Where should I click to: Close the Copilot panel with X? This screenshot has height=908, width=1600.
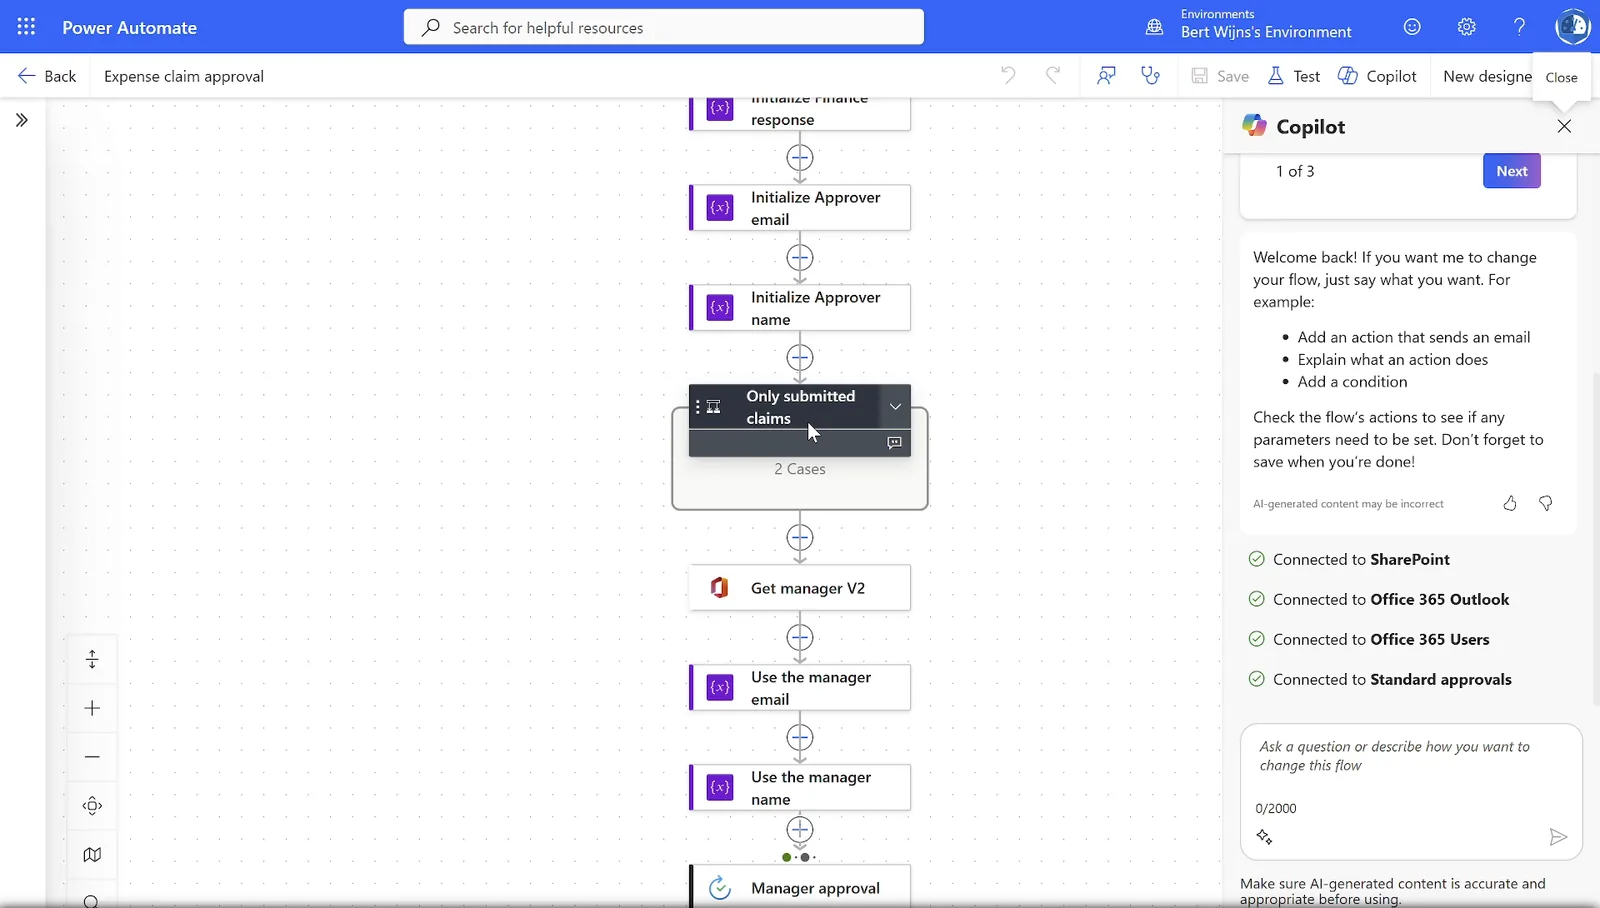coord(1564,126)
